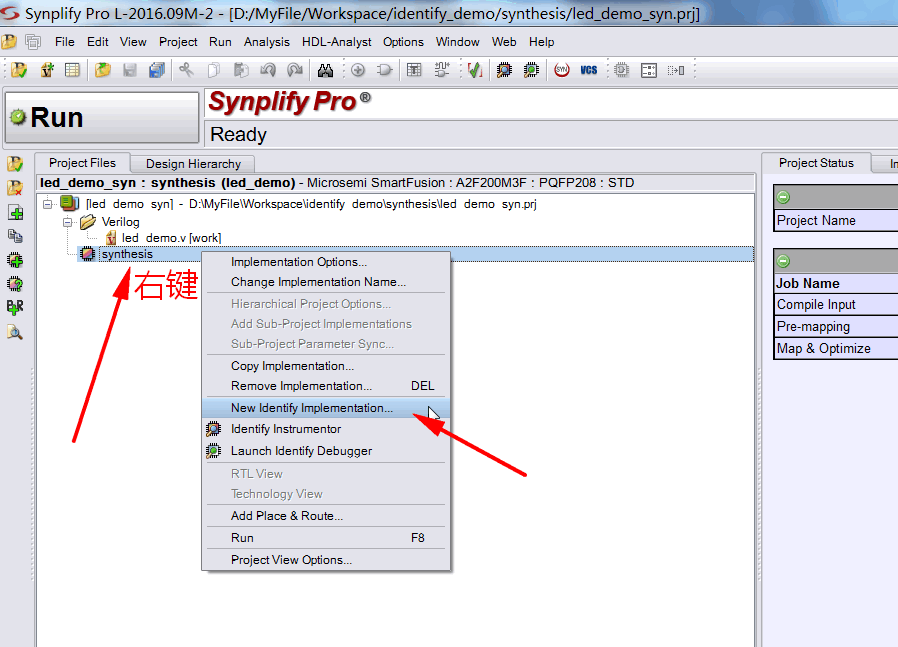Open the Project menu

click(178, 42)
